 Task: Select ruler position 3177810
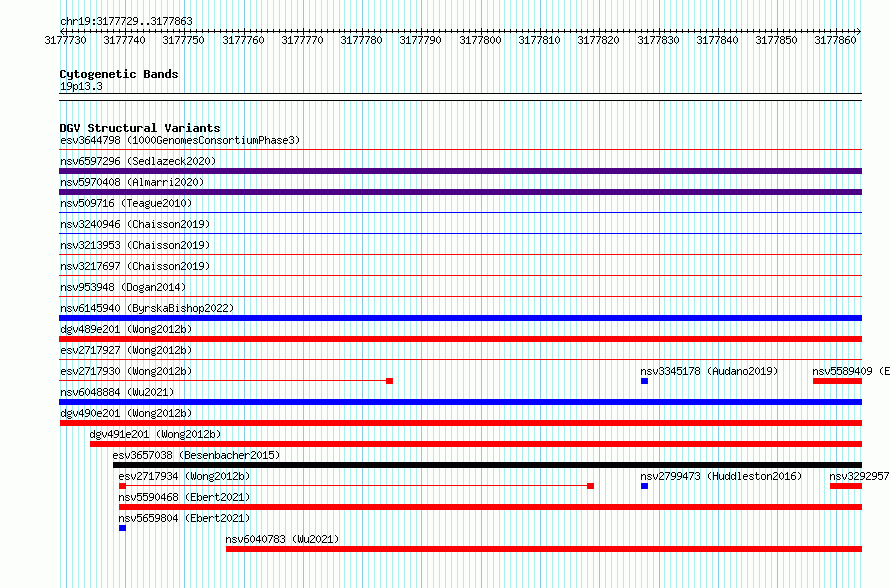tap(539, 40)
